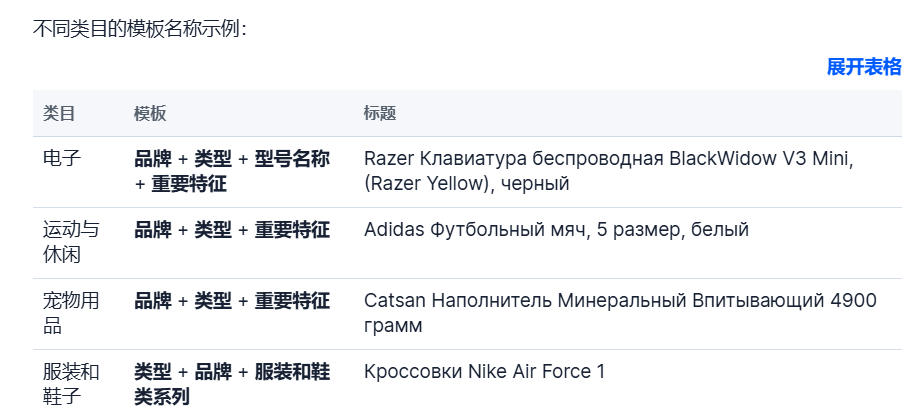The image size is (923, 416).
Task: Click the 运动与休闲 row template text
Action: click(232, 229)
